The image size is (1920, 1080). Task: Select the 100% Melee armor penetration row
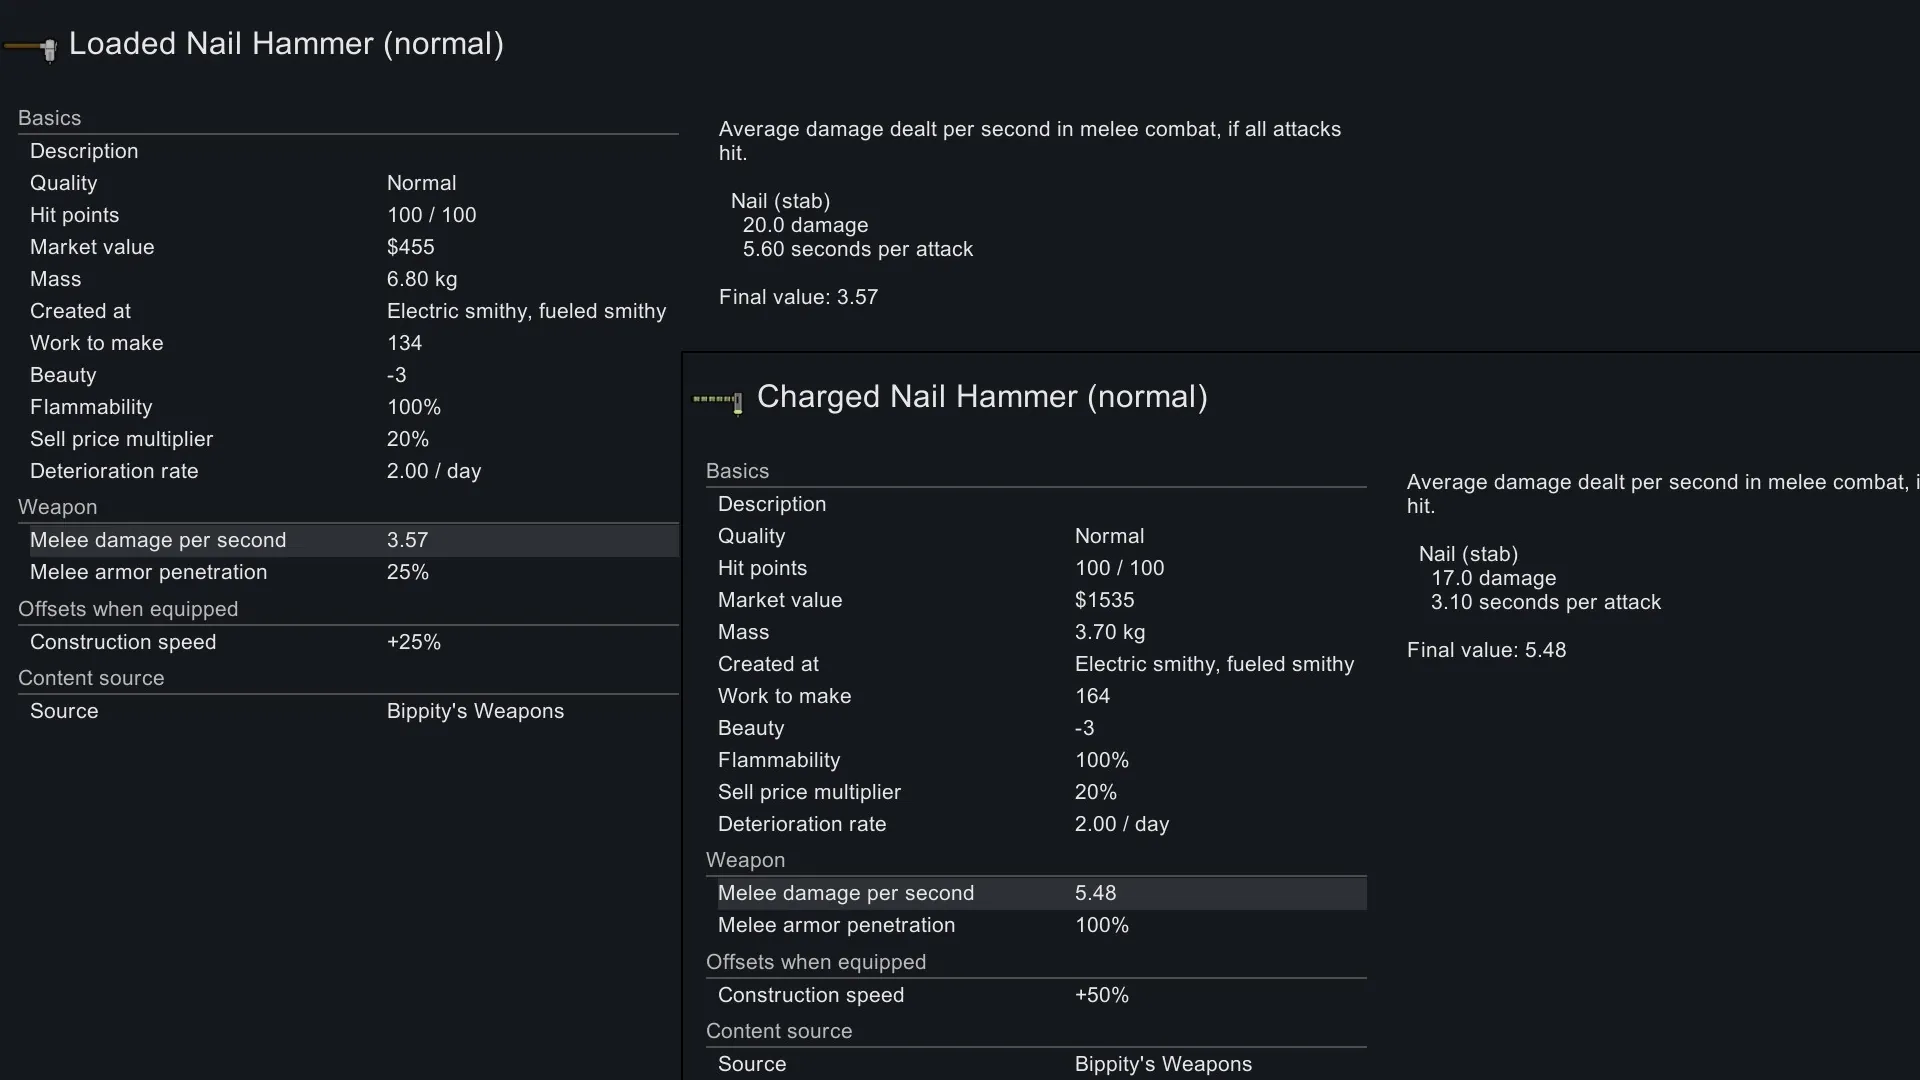point(1041,925)
